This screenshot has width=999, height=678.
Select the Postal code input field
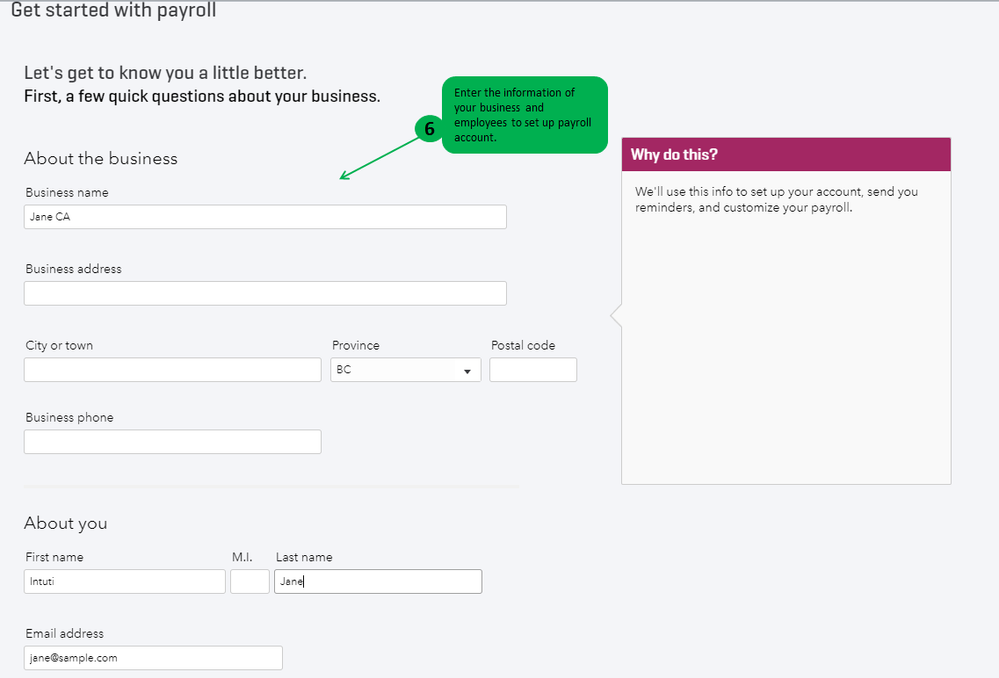coord(533,370)
